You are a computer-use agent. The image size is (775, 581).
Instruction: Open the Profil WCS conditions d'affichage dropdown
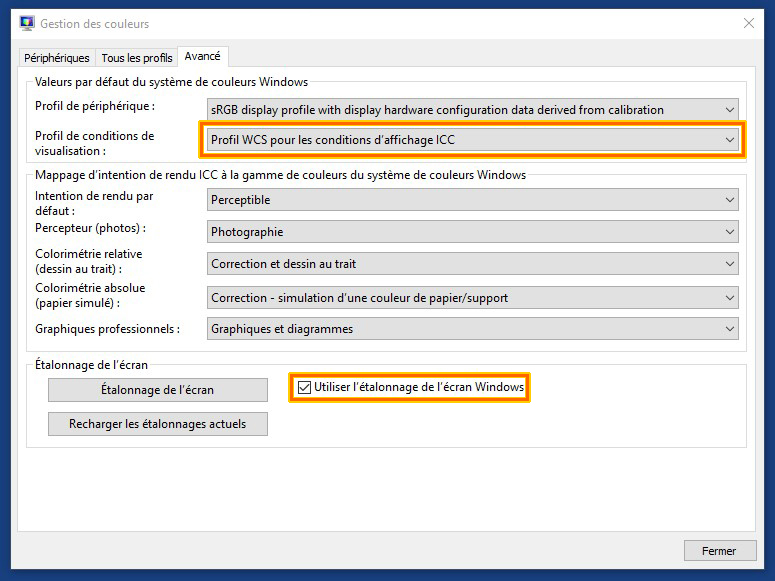[x=473, y=140]
